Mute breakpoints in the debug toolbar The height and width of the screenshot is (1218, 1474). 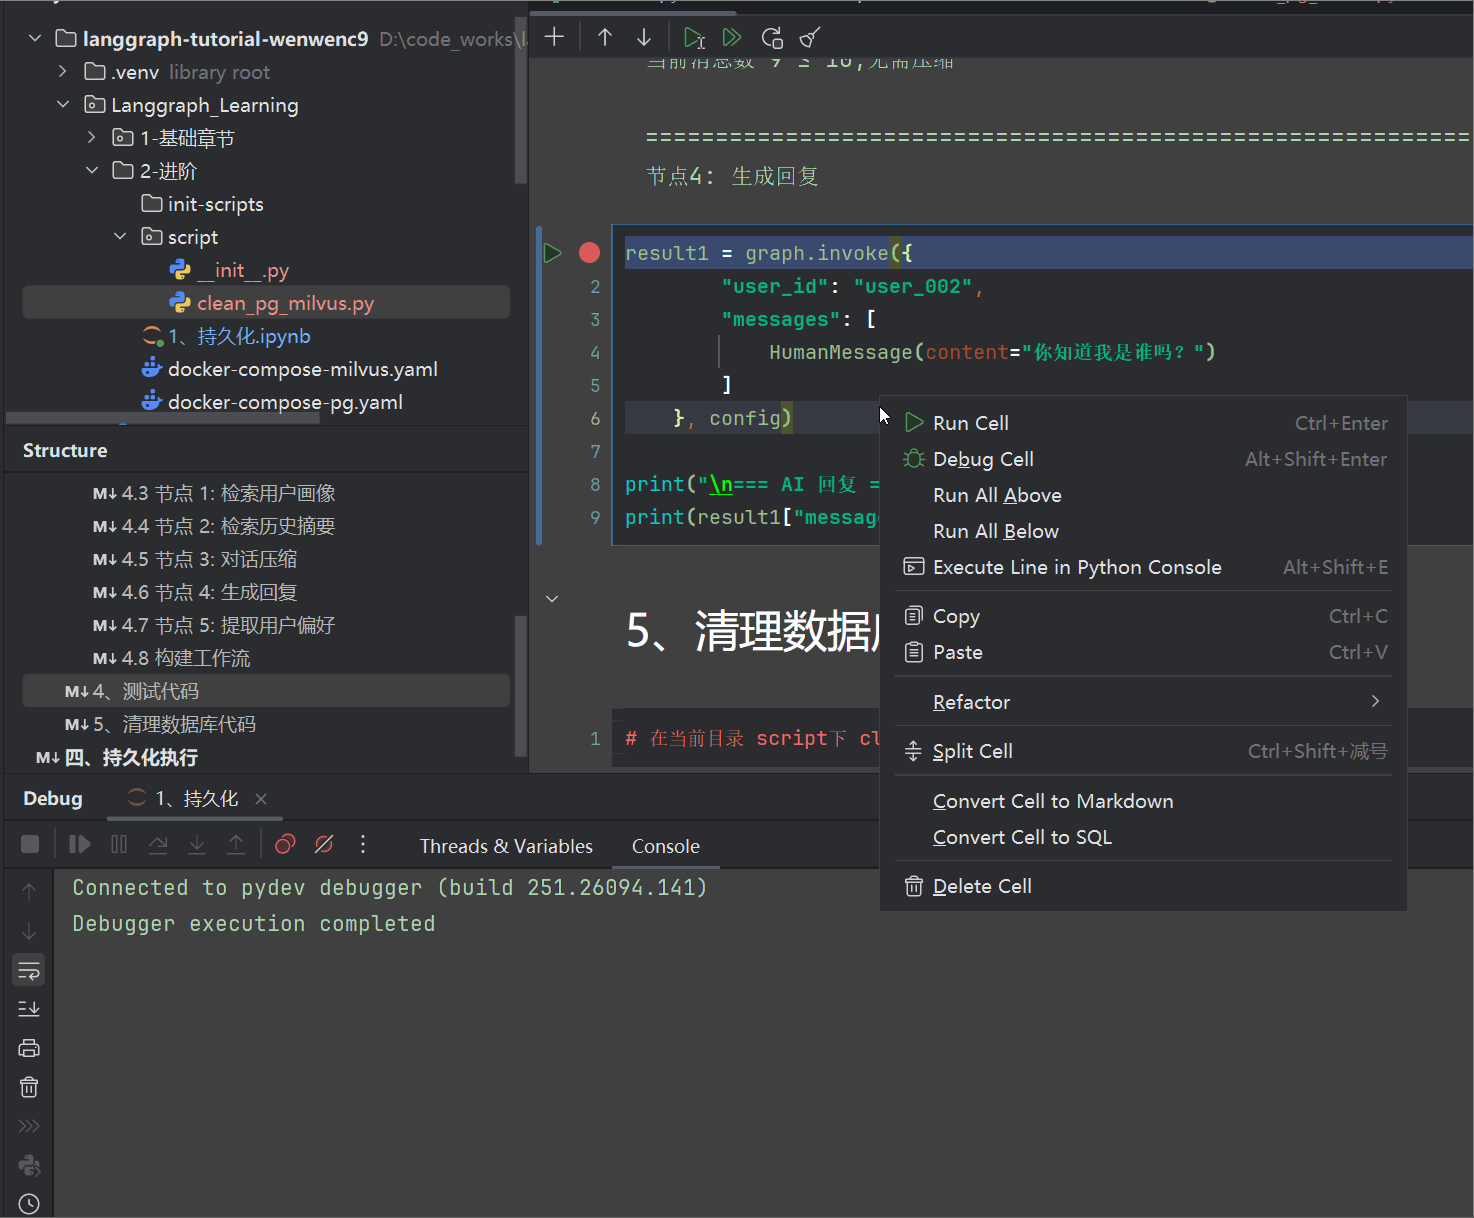pos(324,844)
